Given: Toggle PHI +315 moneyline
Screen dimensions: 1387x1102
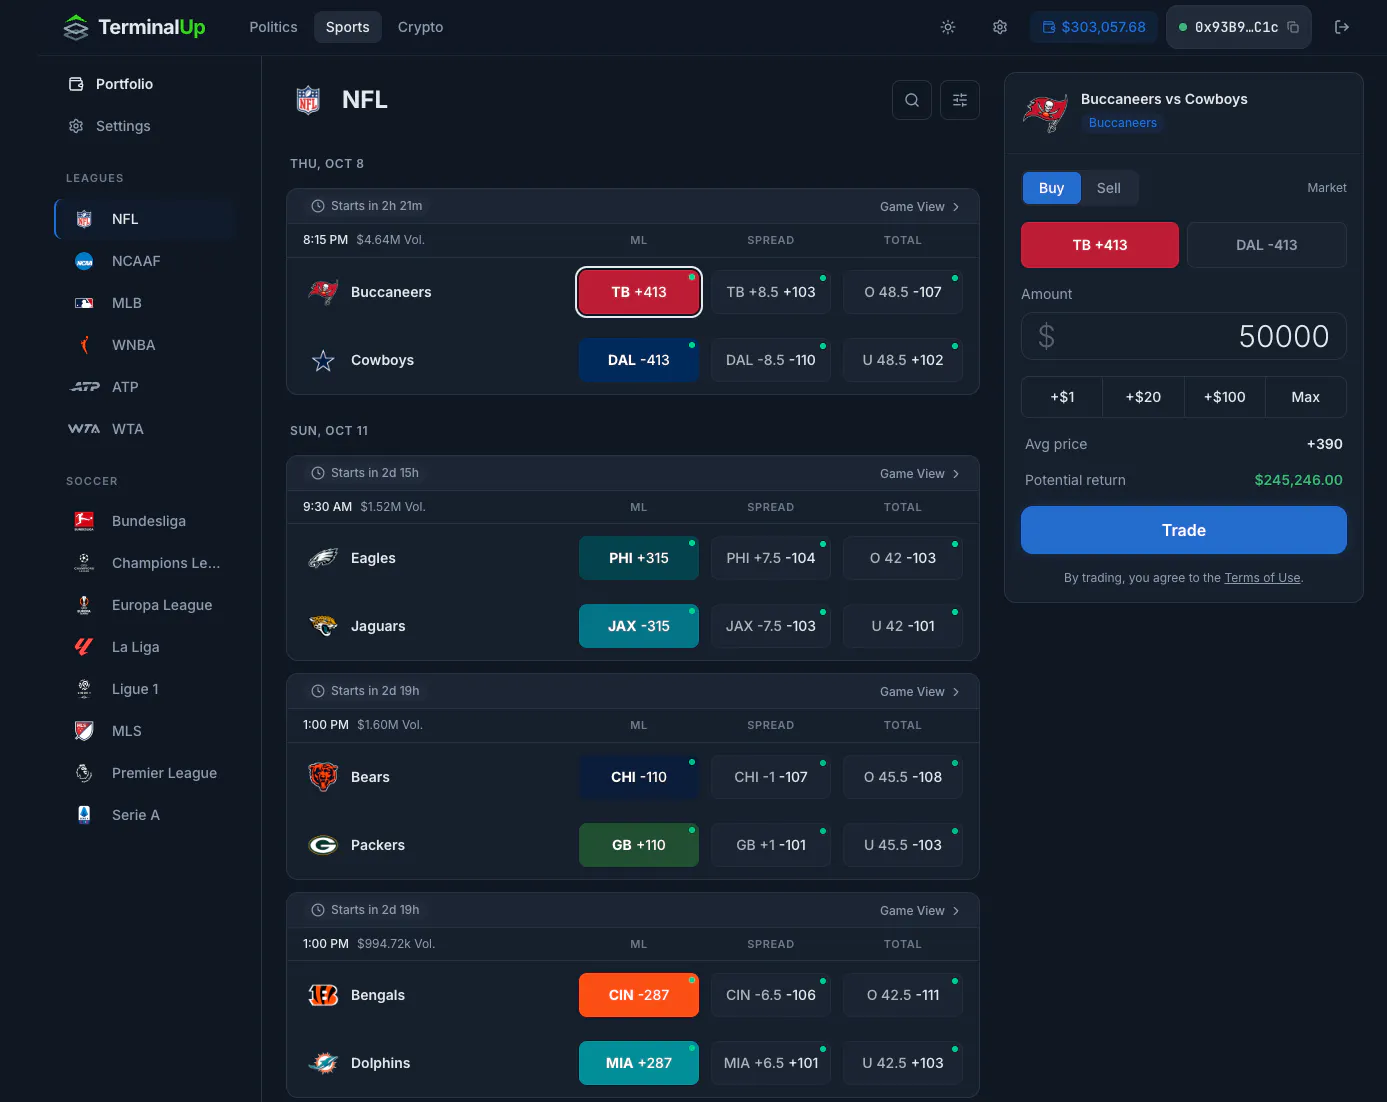Looking at the screenshot, I should click(639, 558).
